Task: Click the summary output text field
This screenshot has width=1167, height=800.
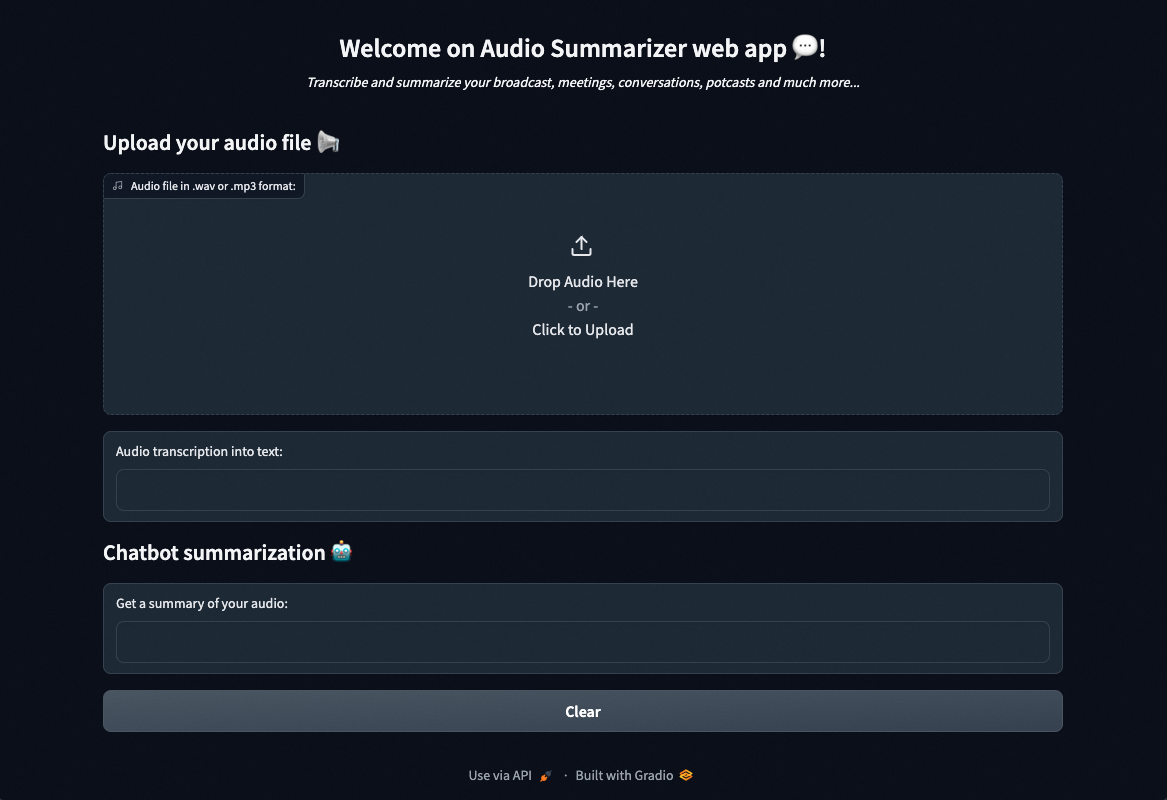Action: point(582,642)
